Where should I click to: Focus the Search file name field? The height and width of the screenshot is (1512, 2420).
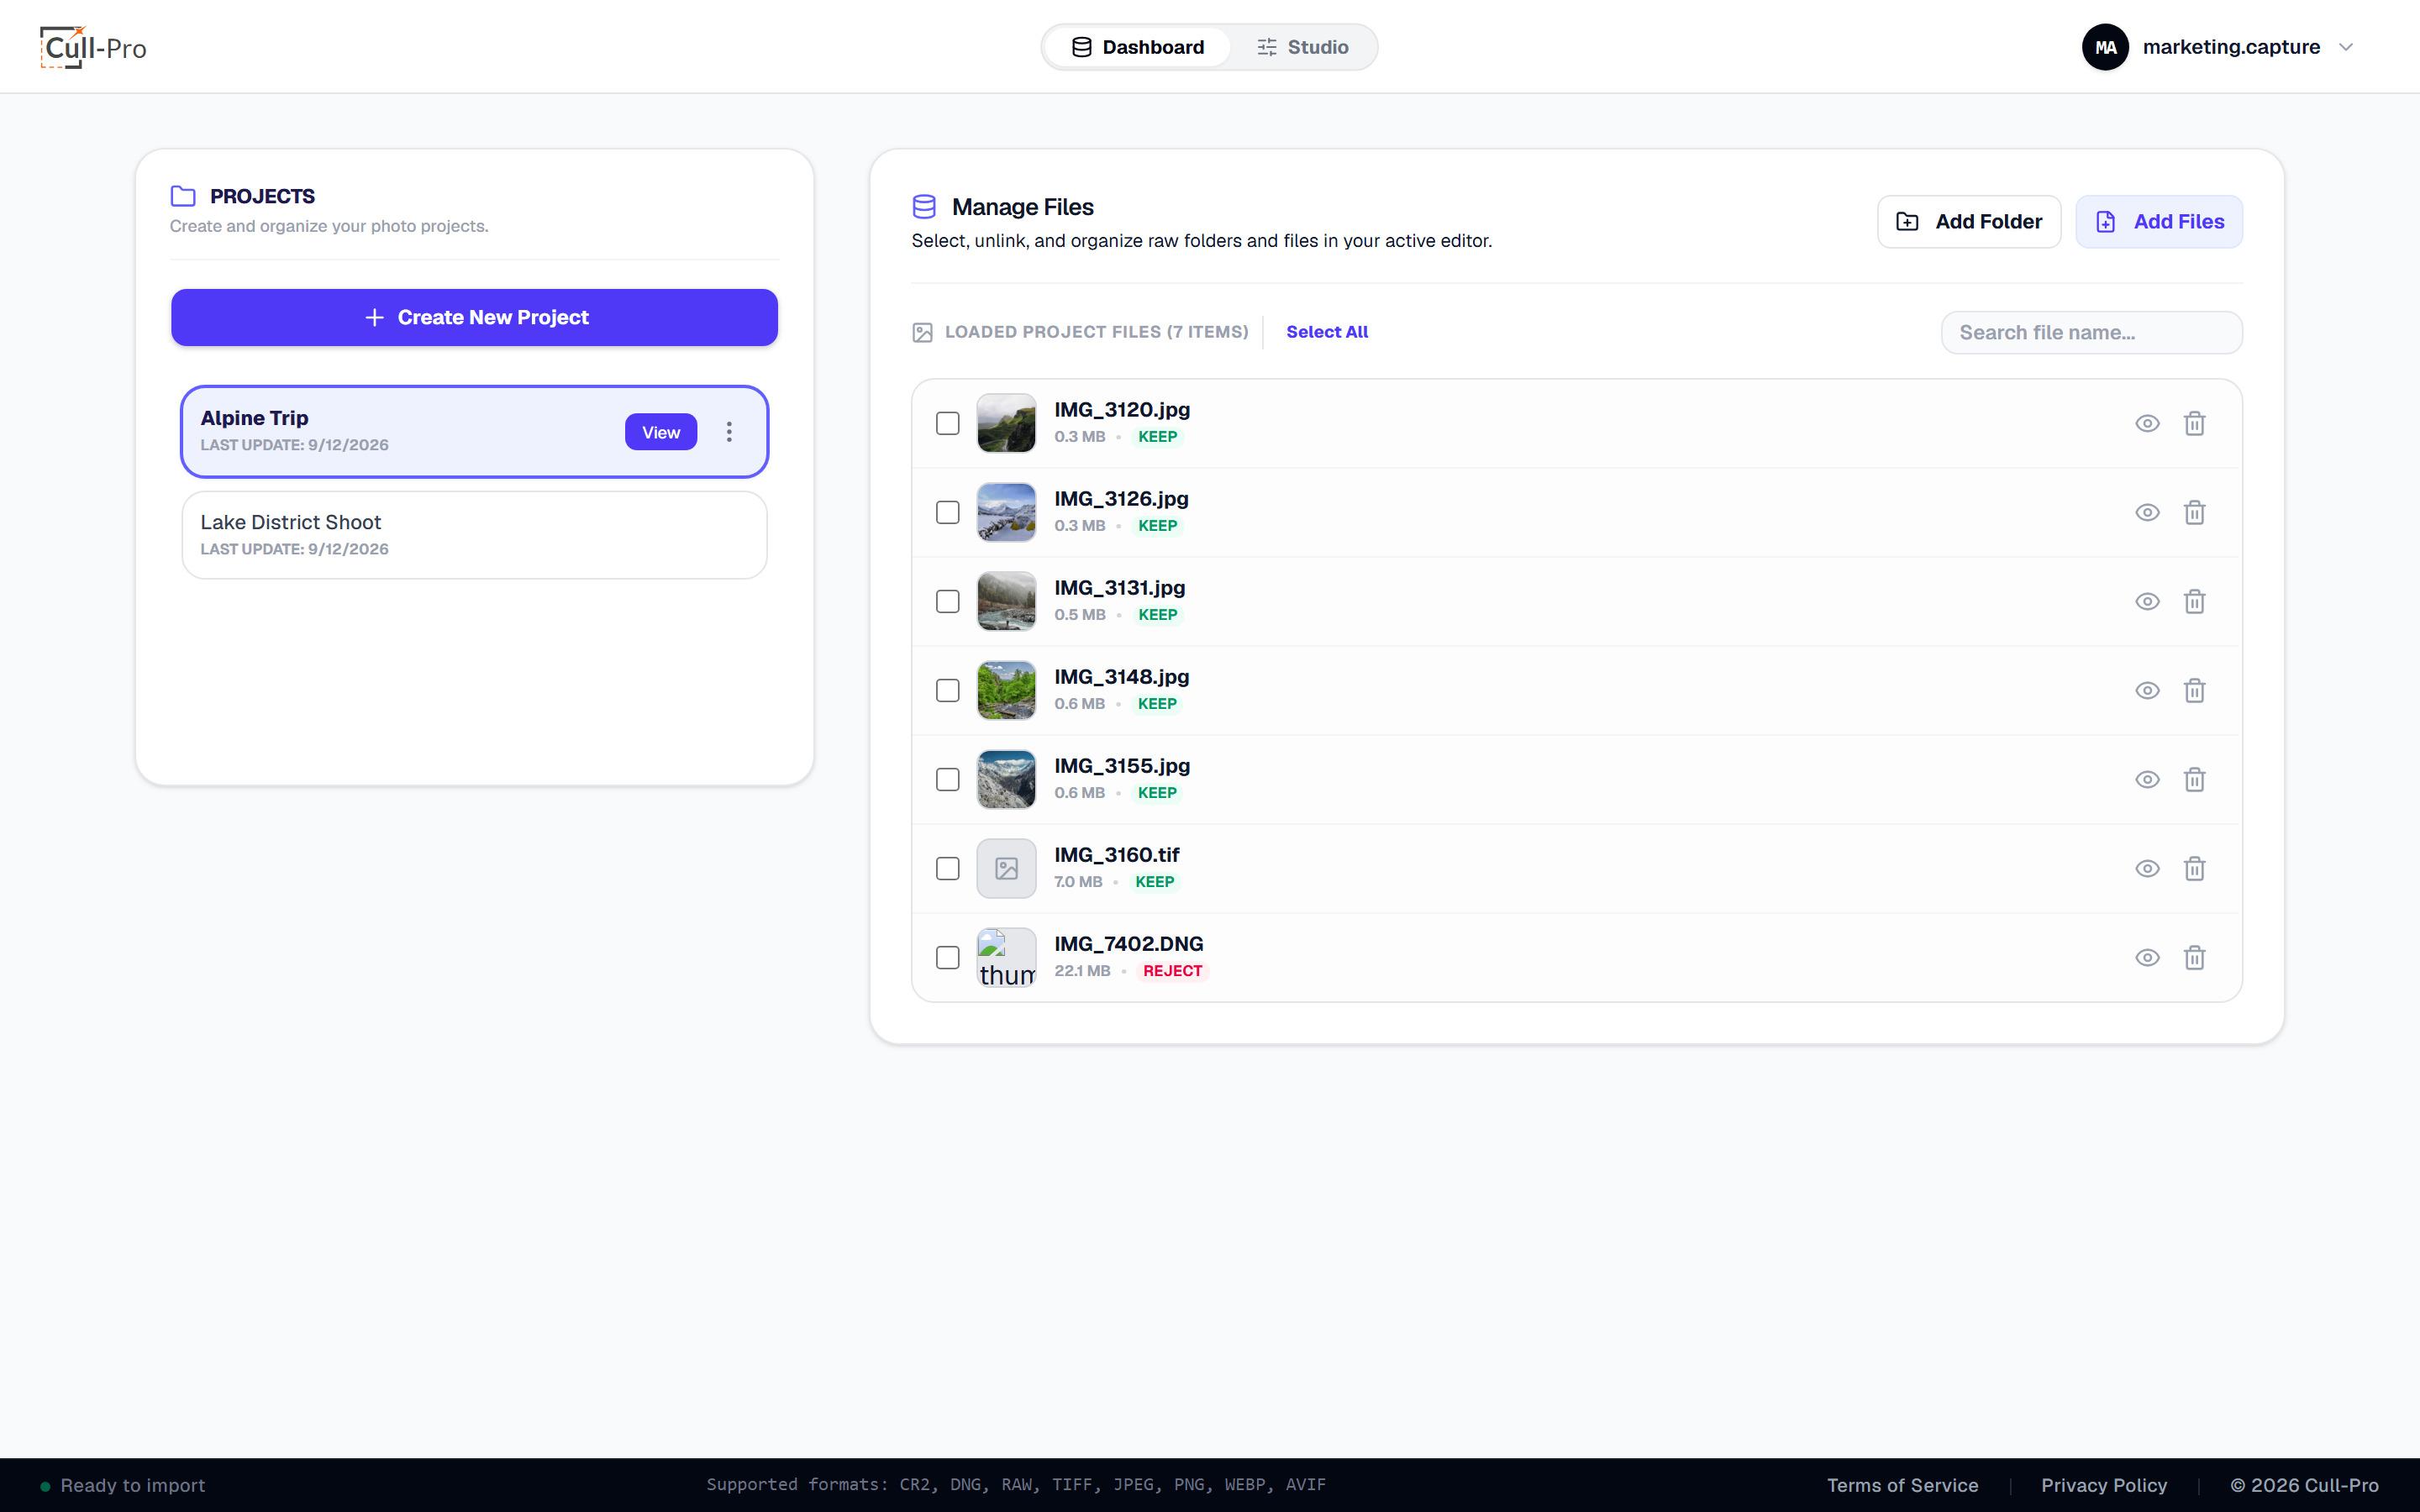point(2091,332)
